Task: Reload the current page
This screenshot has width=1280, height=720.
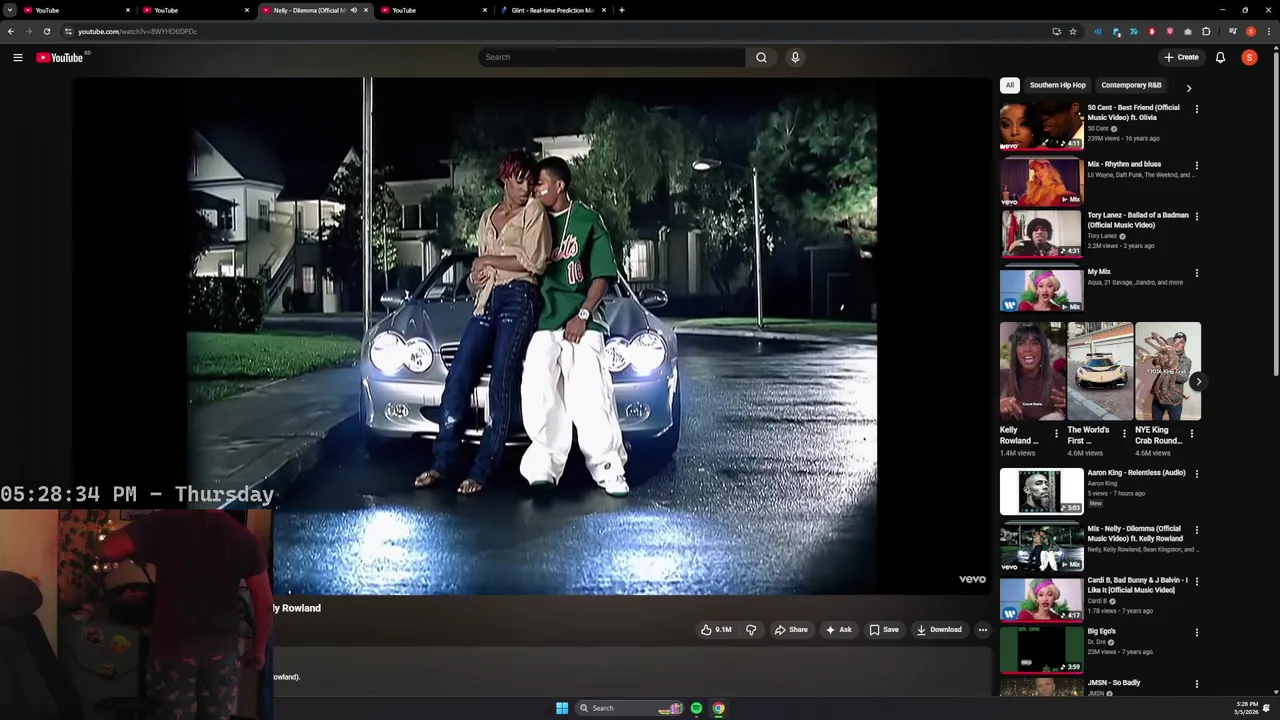Action: pos(46,31)
